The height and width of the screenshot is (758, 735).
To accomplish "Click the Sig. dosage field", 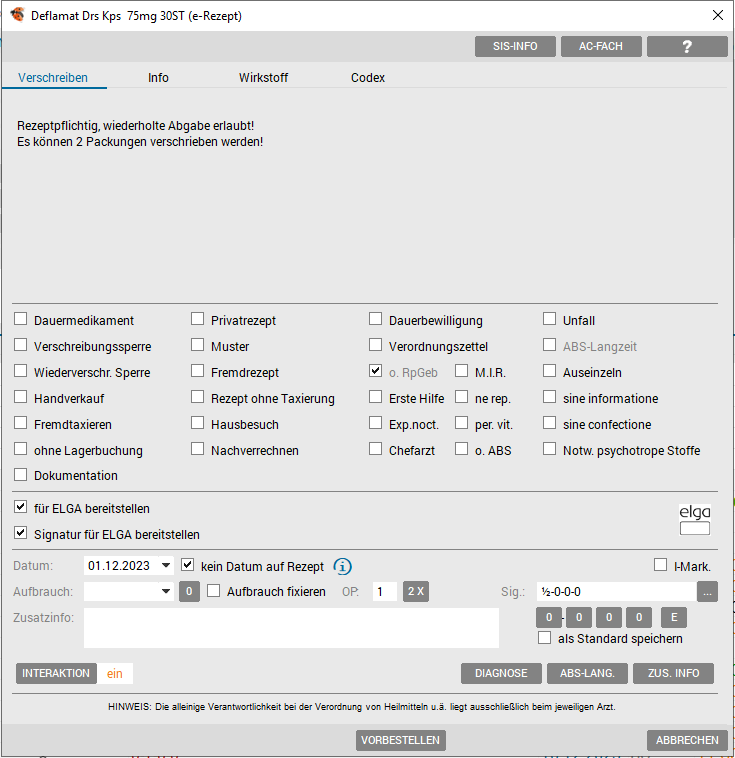I will pos(617,592).
